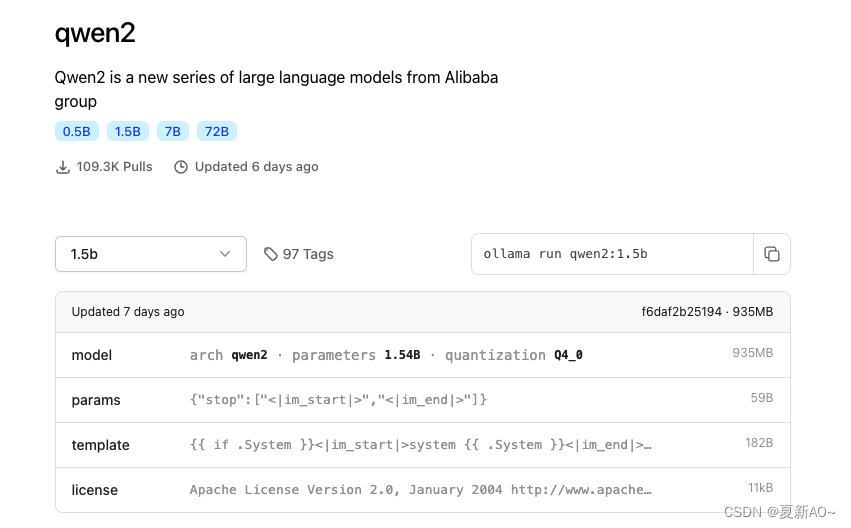The image size is (851, 528).
Task: Open the template row
Action: tap(423, 445)
